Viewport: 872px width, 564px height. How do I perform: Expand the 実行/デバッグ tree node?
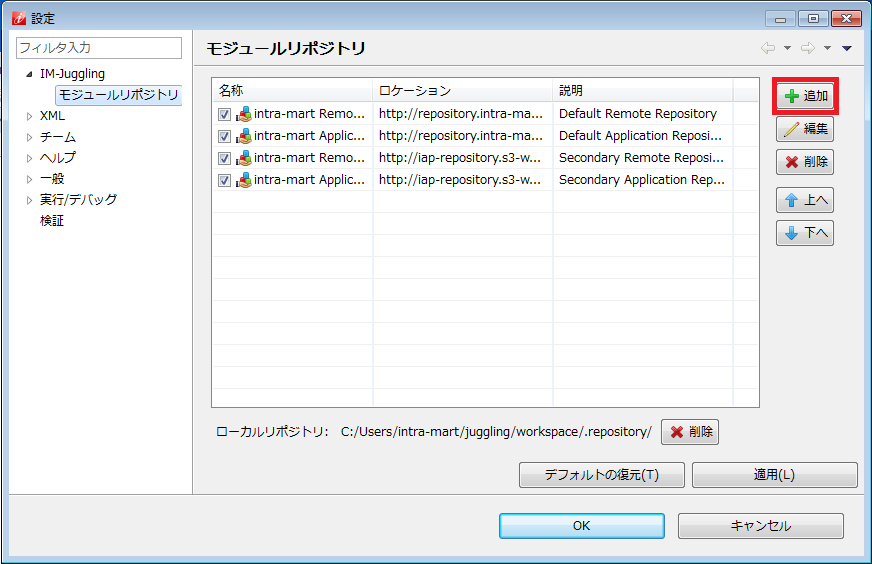point(29,200)
